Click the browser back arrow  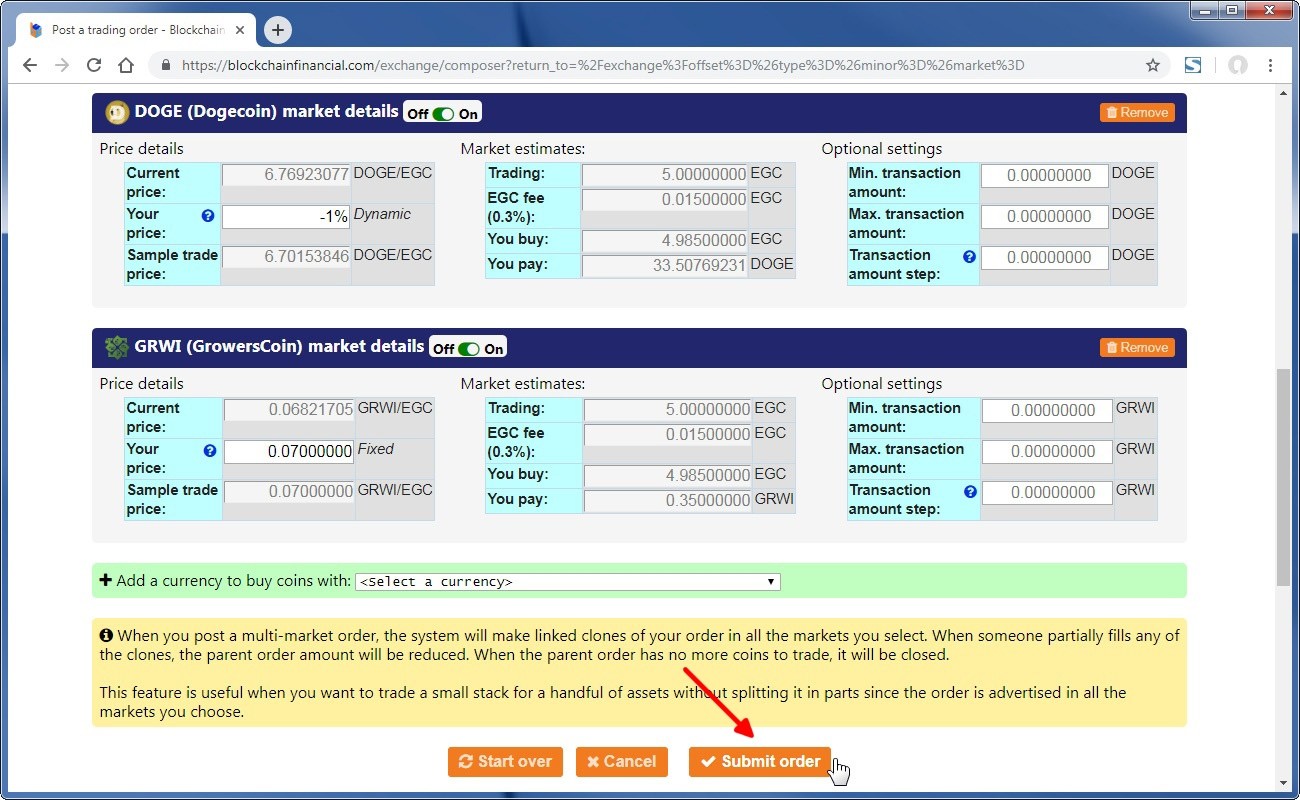(x=30, y=65)
